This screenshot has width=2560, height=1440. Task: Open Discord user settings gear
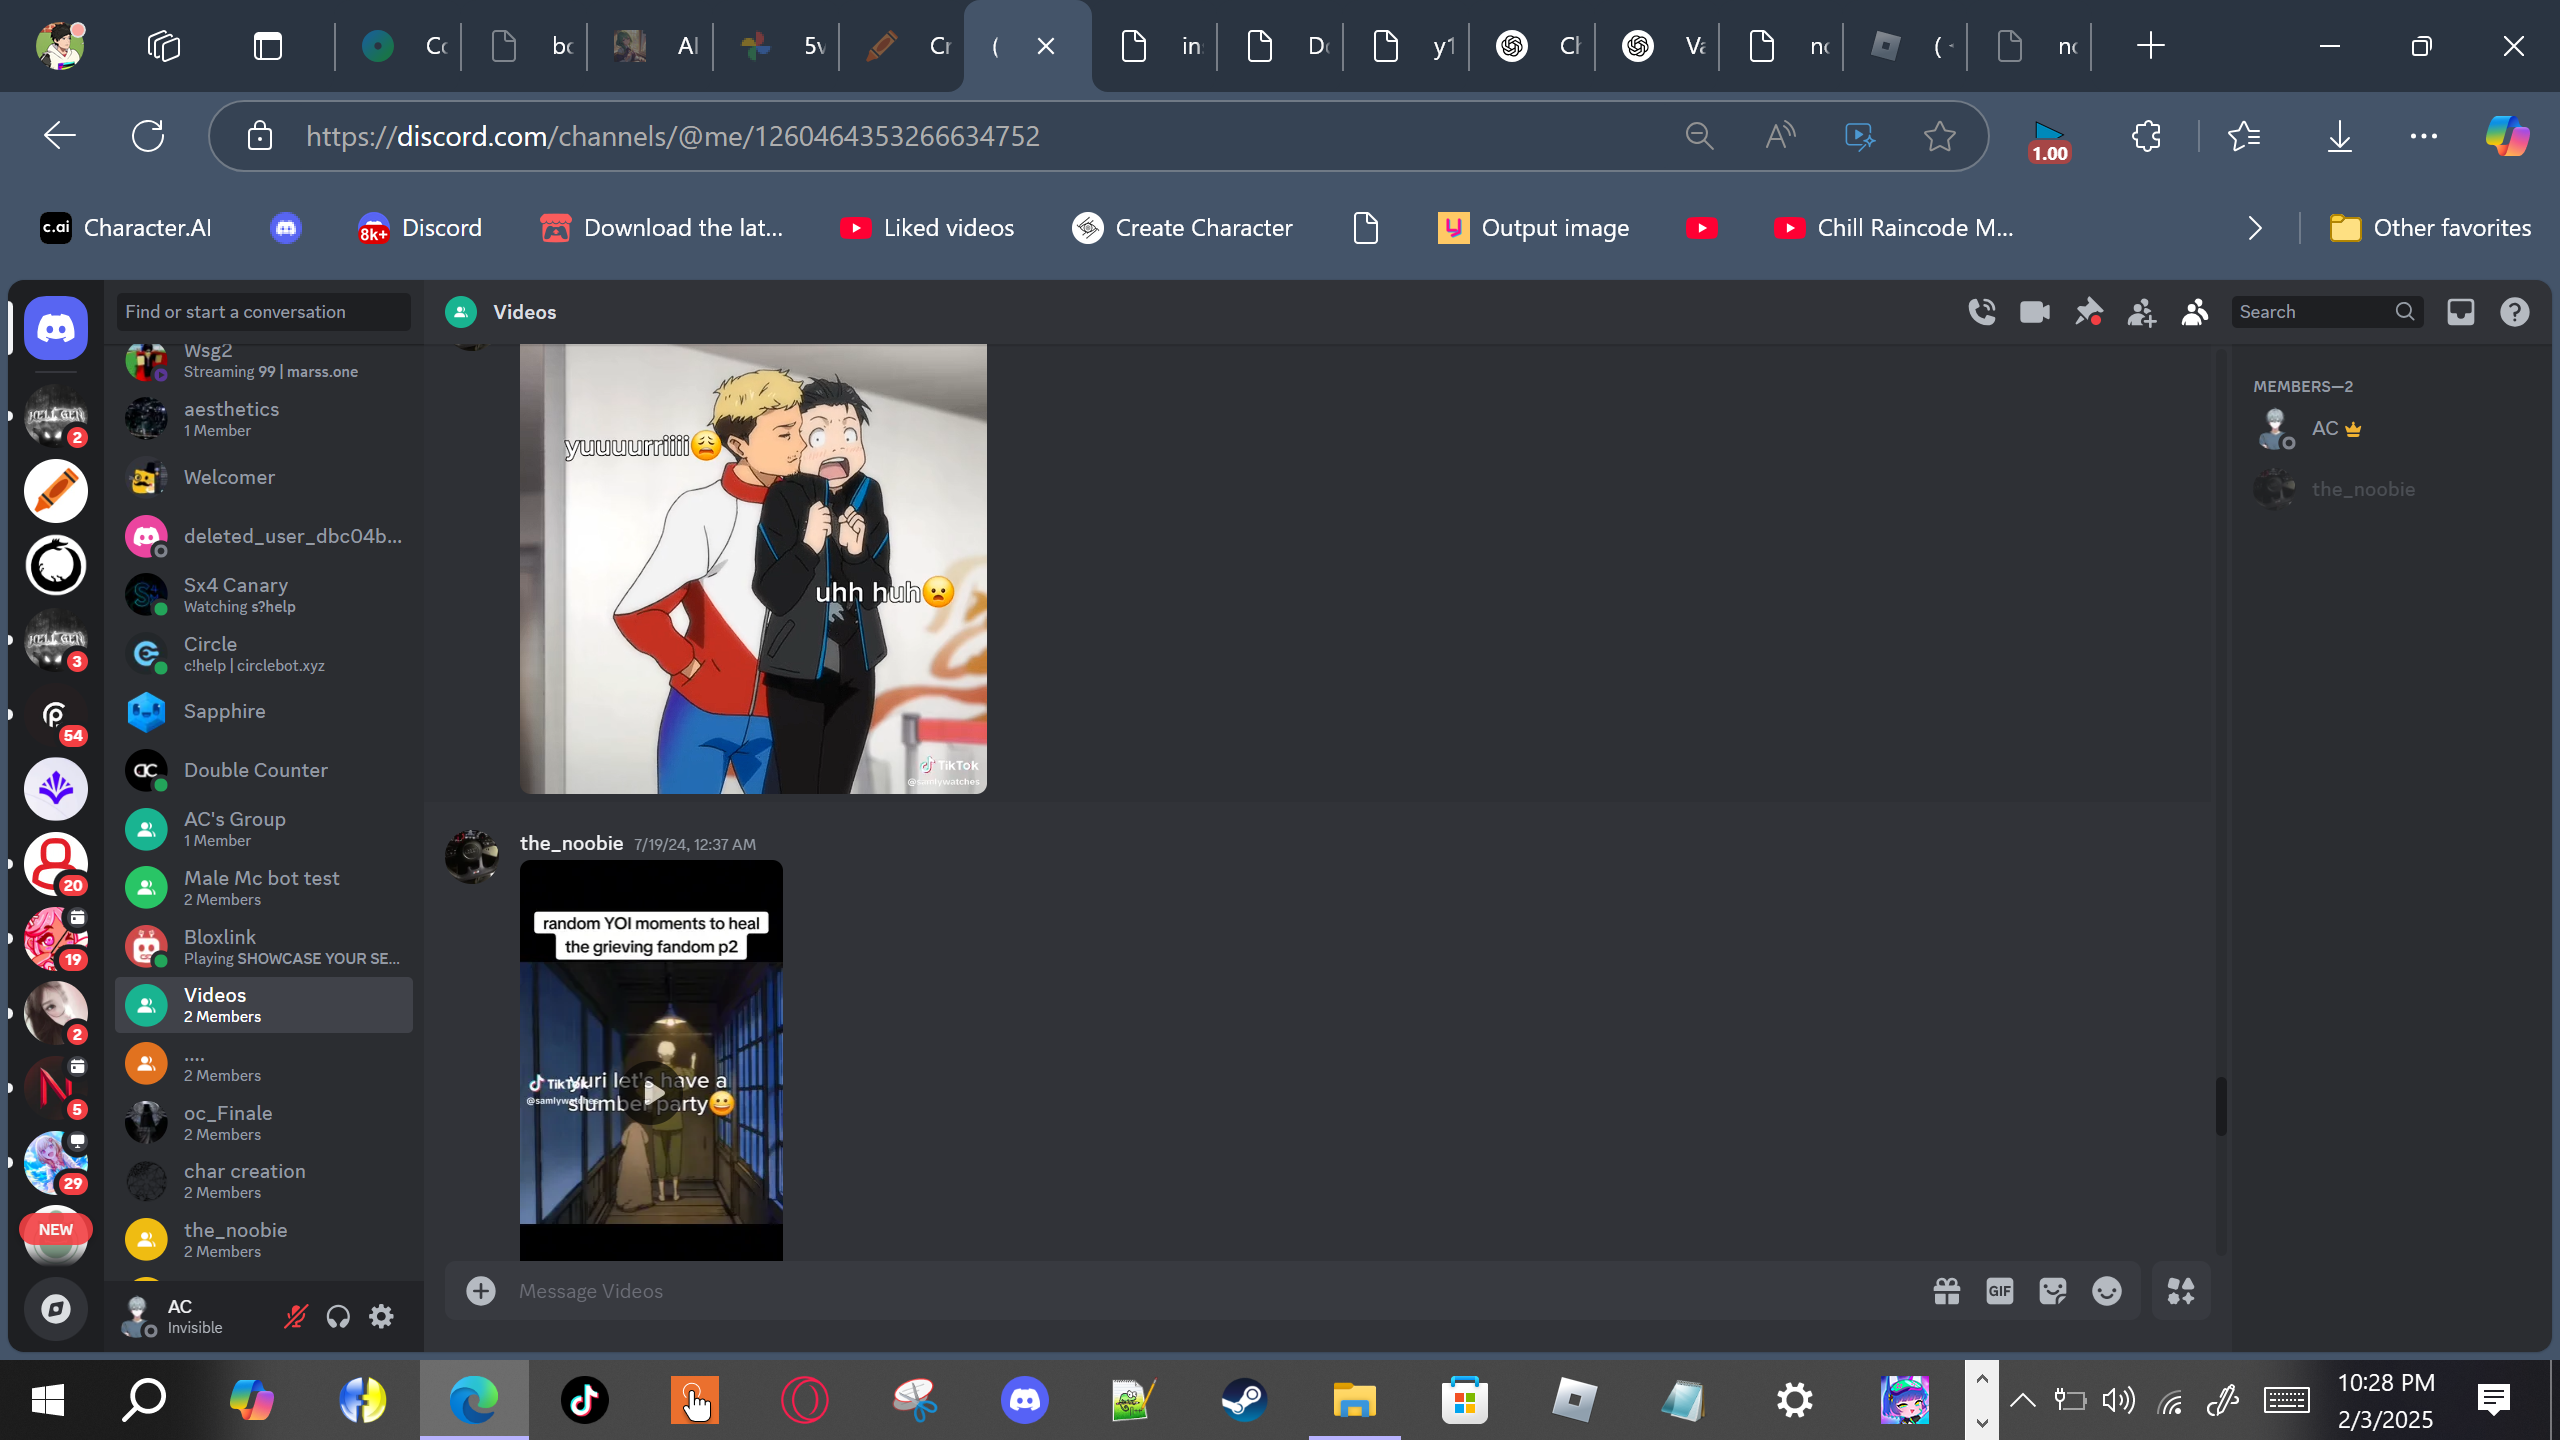381,1316
